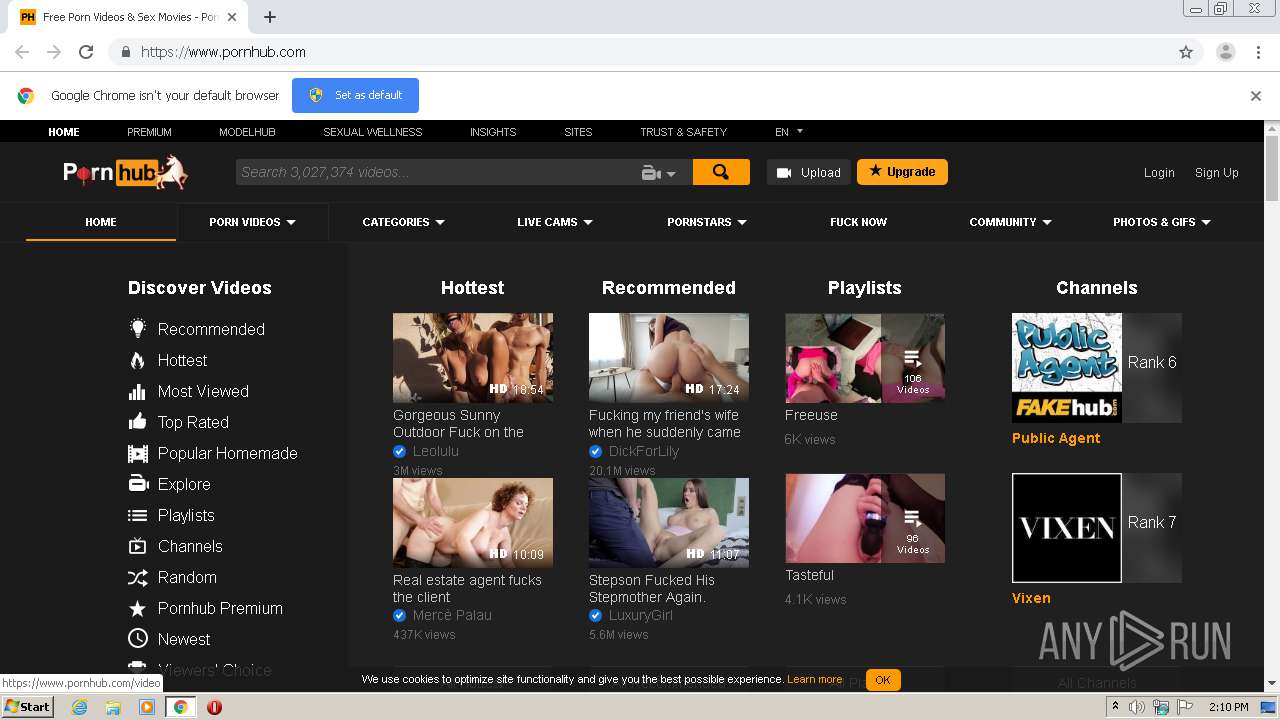Click the Playlists list icon in sidebar

[138, 515]
